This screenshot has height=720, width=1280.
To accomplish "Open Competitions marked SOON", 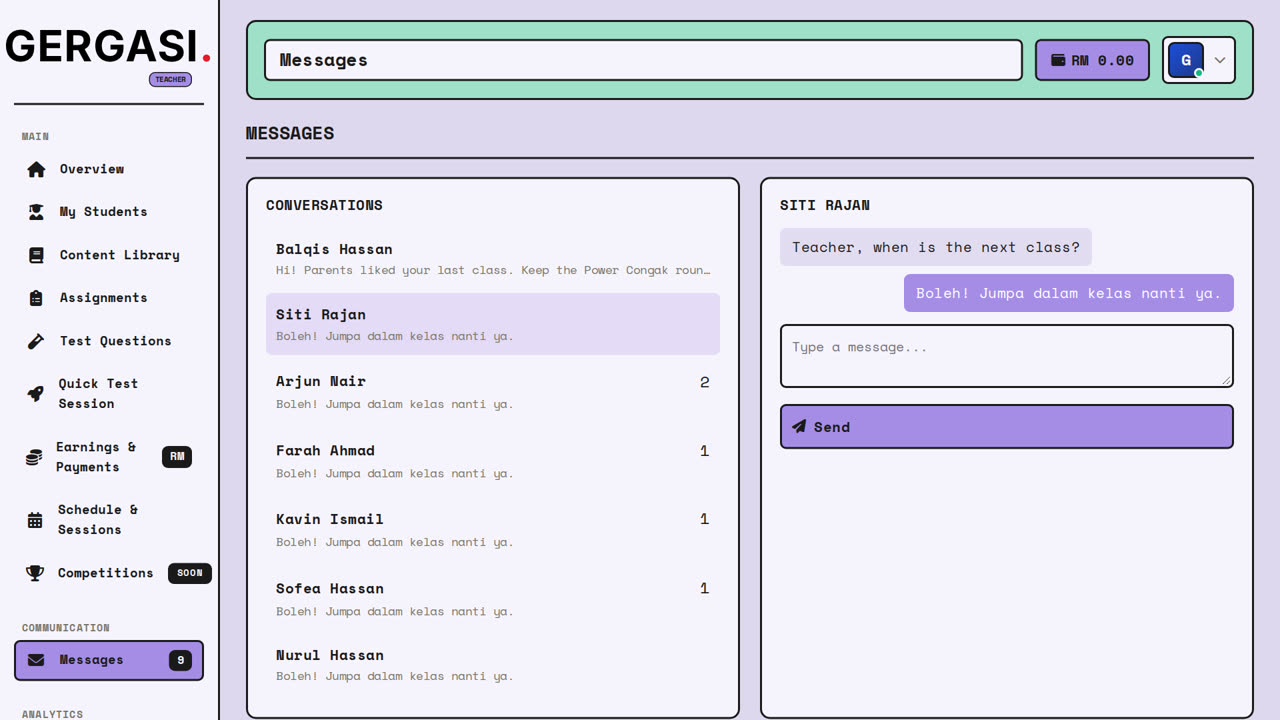I will [109, 573].
